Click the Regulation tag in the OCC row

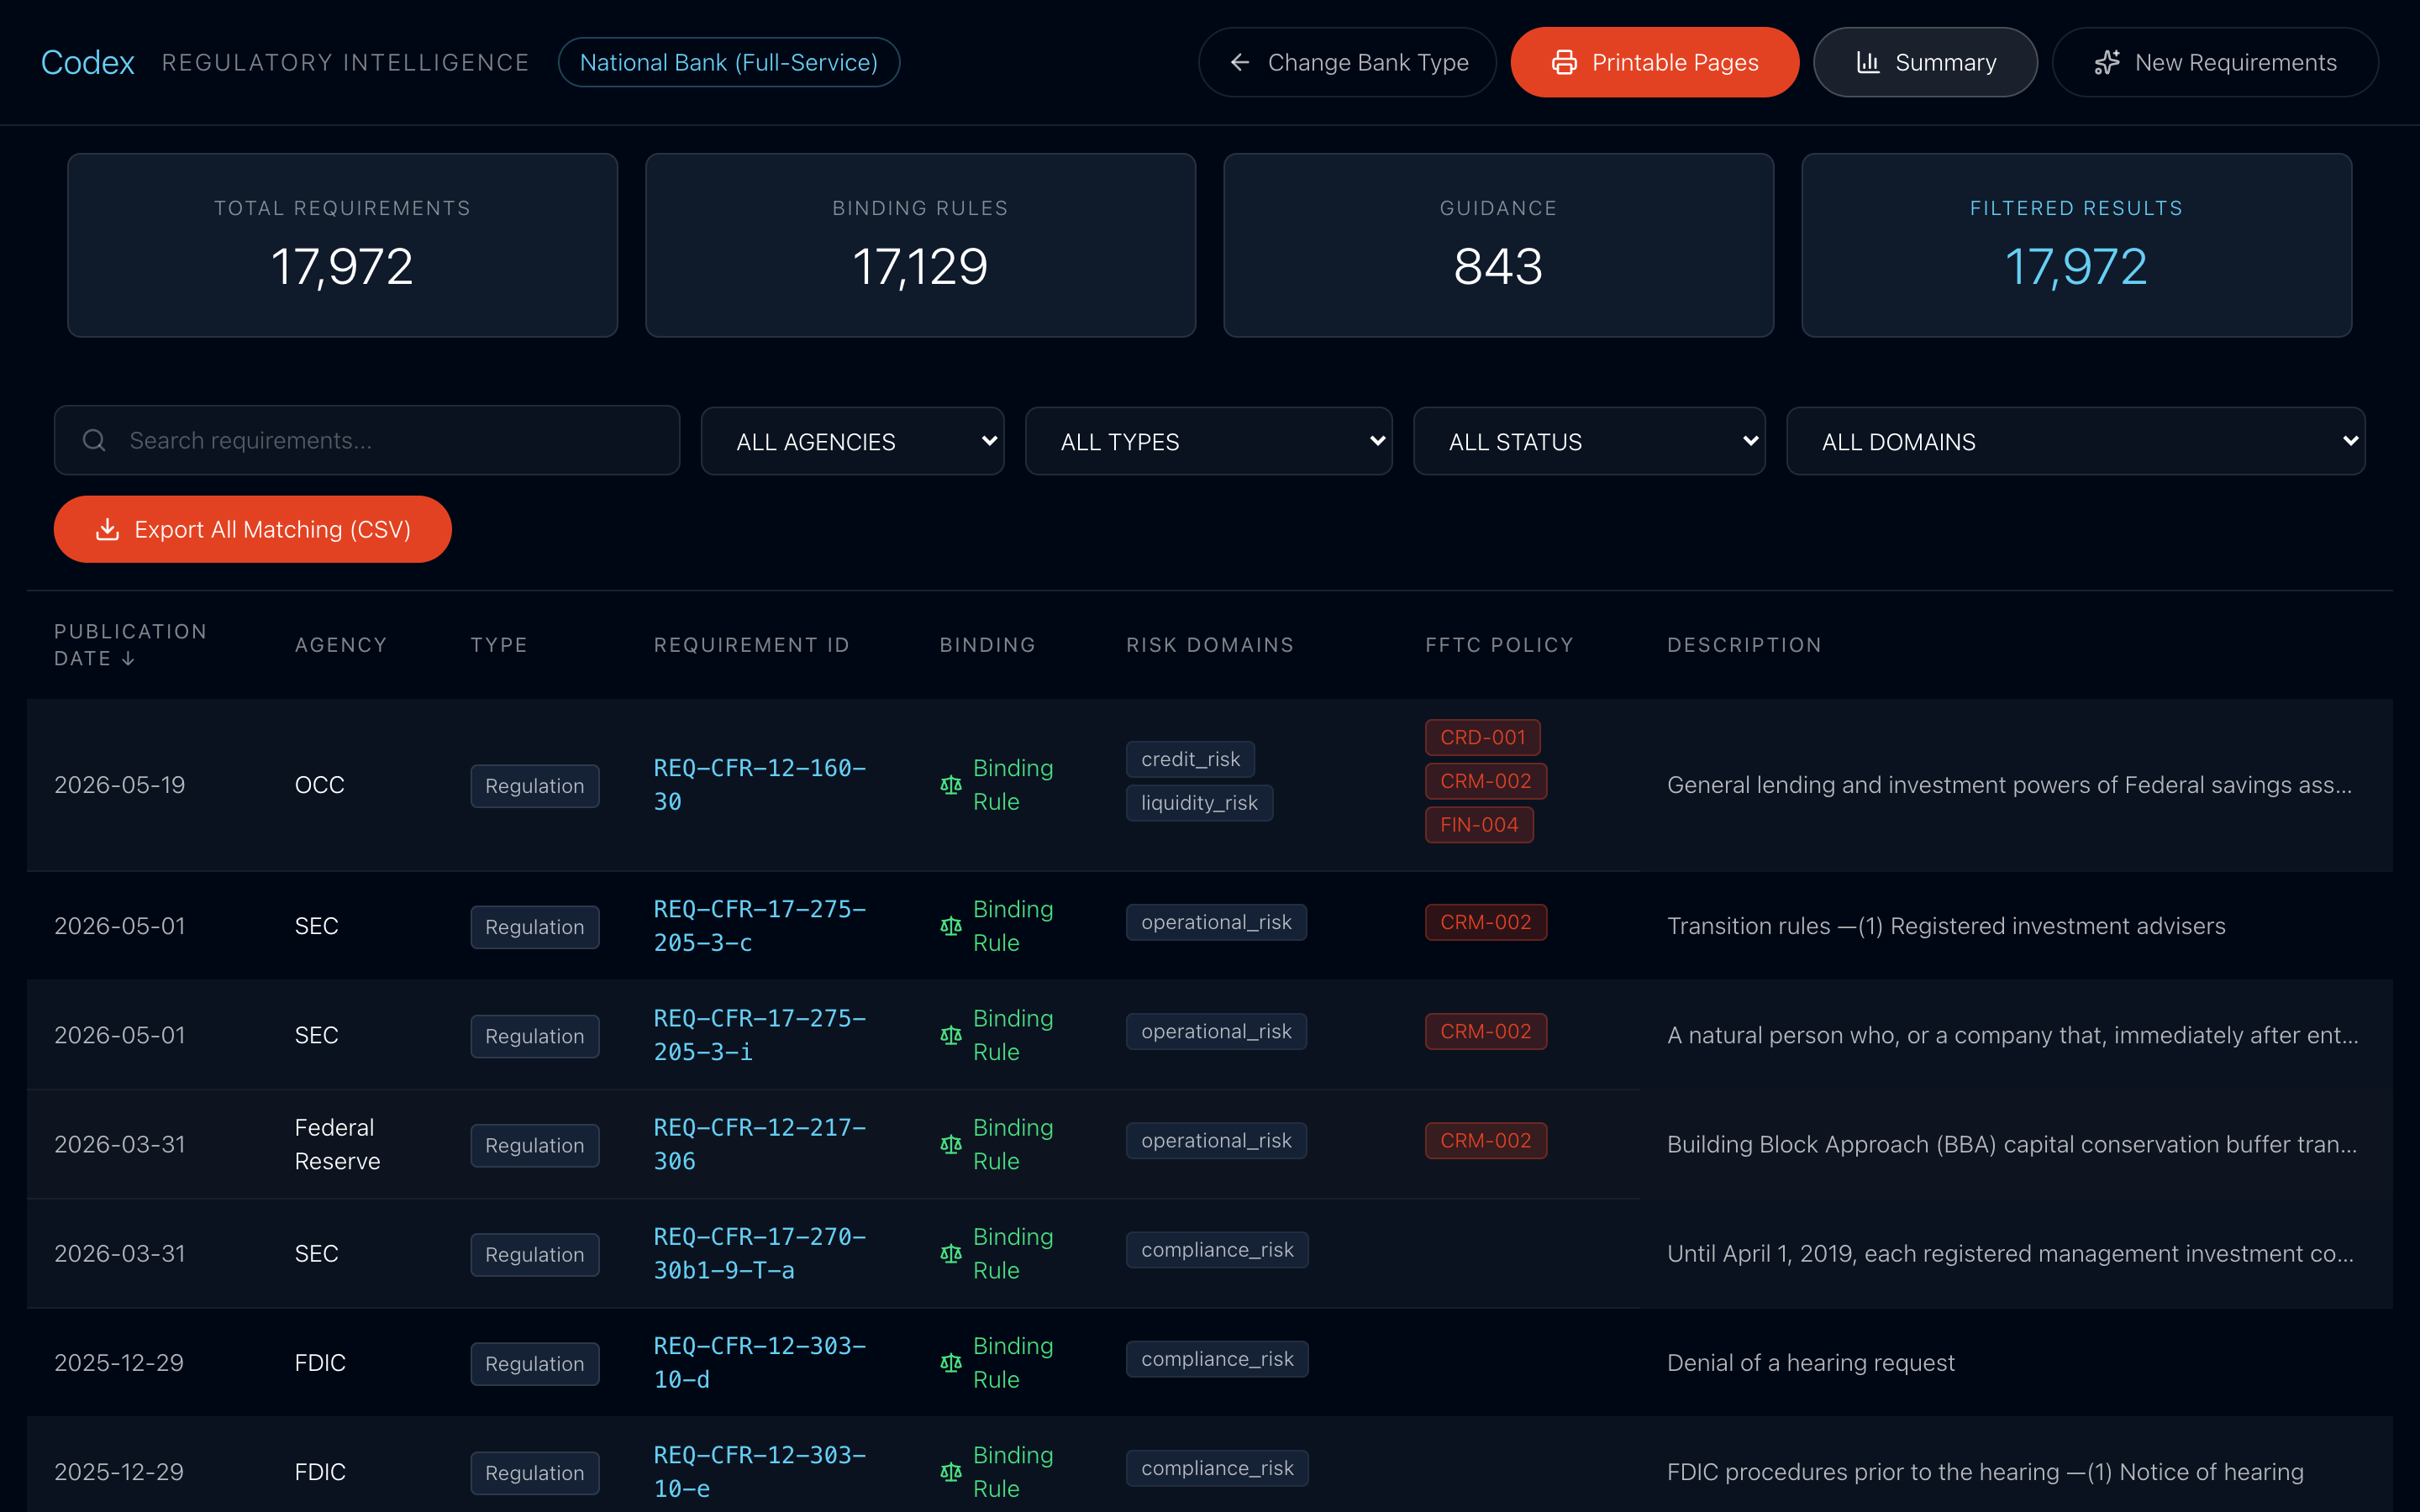pyautogui.click(x=534, y=786)
